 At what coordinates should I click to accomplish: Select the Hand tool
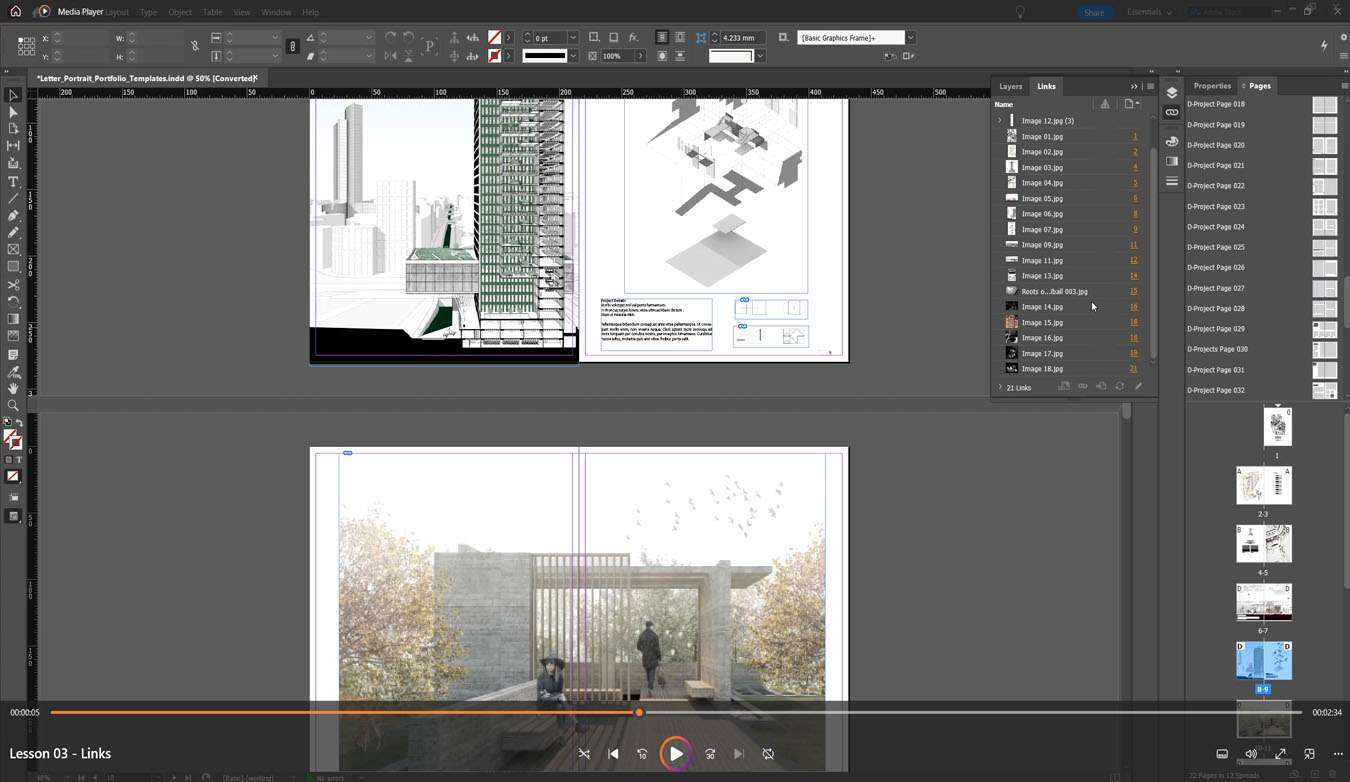(x=13, y=388)
